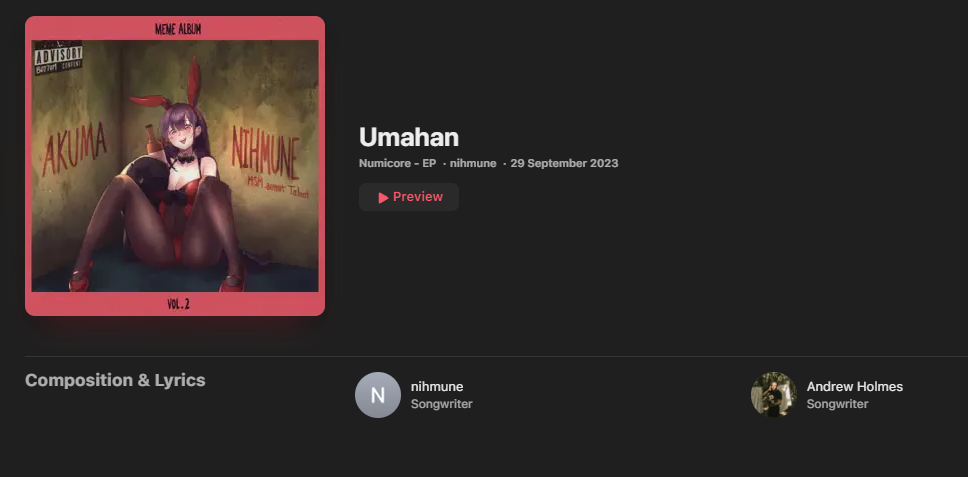The image size is (968, 477).
Task: Open the Andrew Holmes songwriter name
Action: coord(854,387)
